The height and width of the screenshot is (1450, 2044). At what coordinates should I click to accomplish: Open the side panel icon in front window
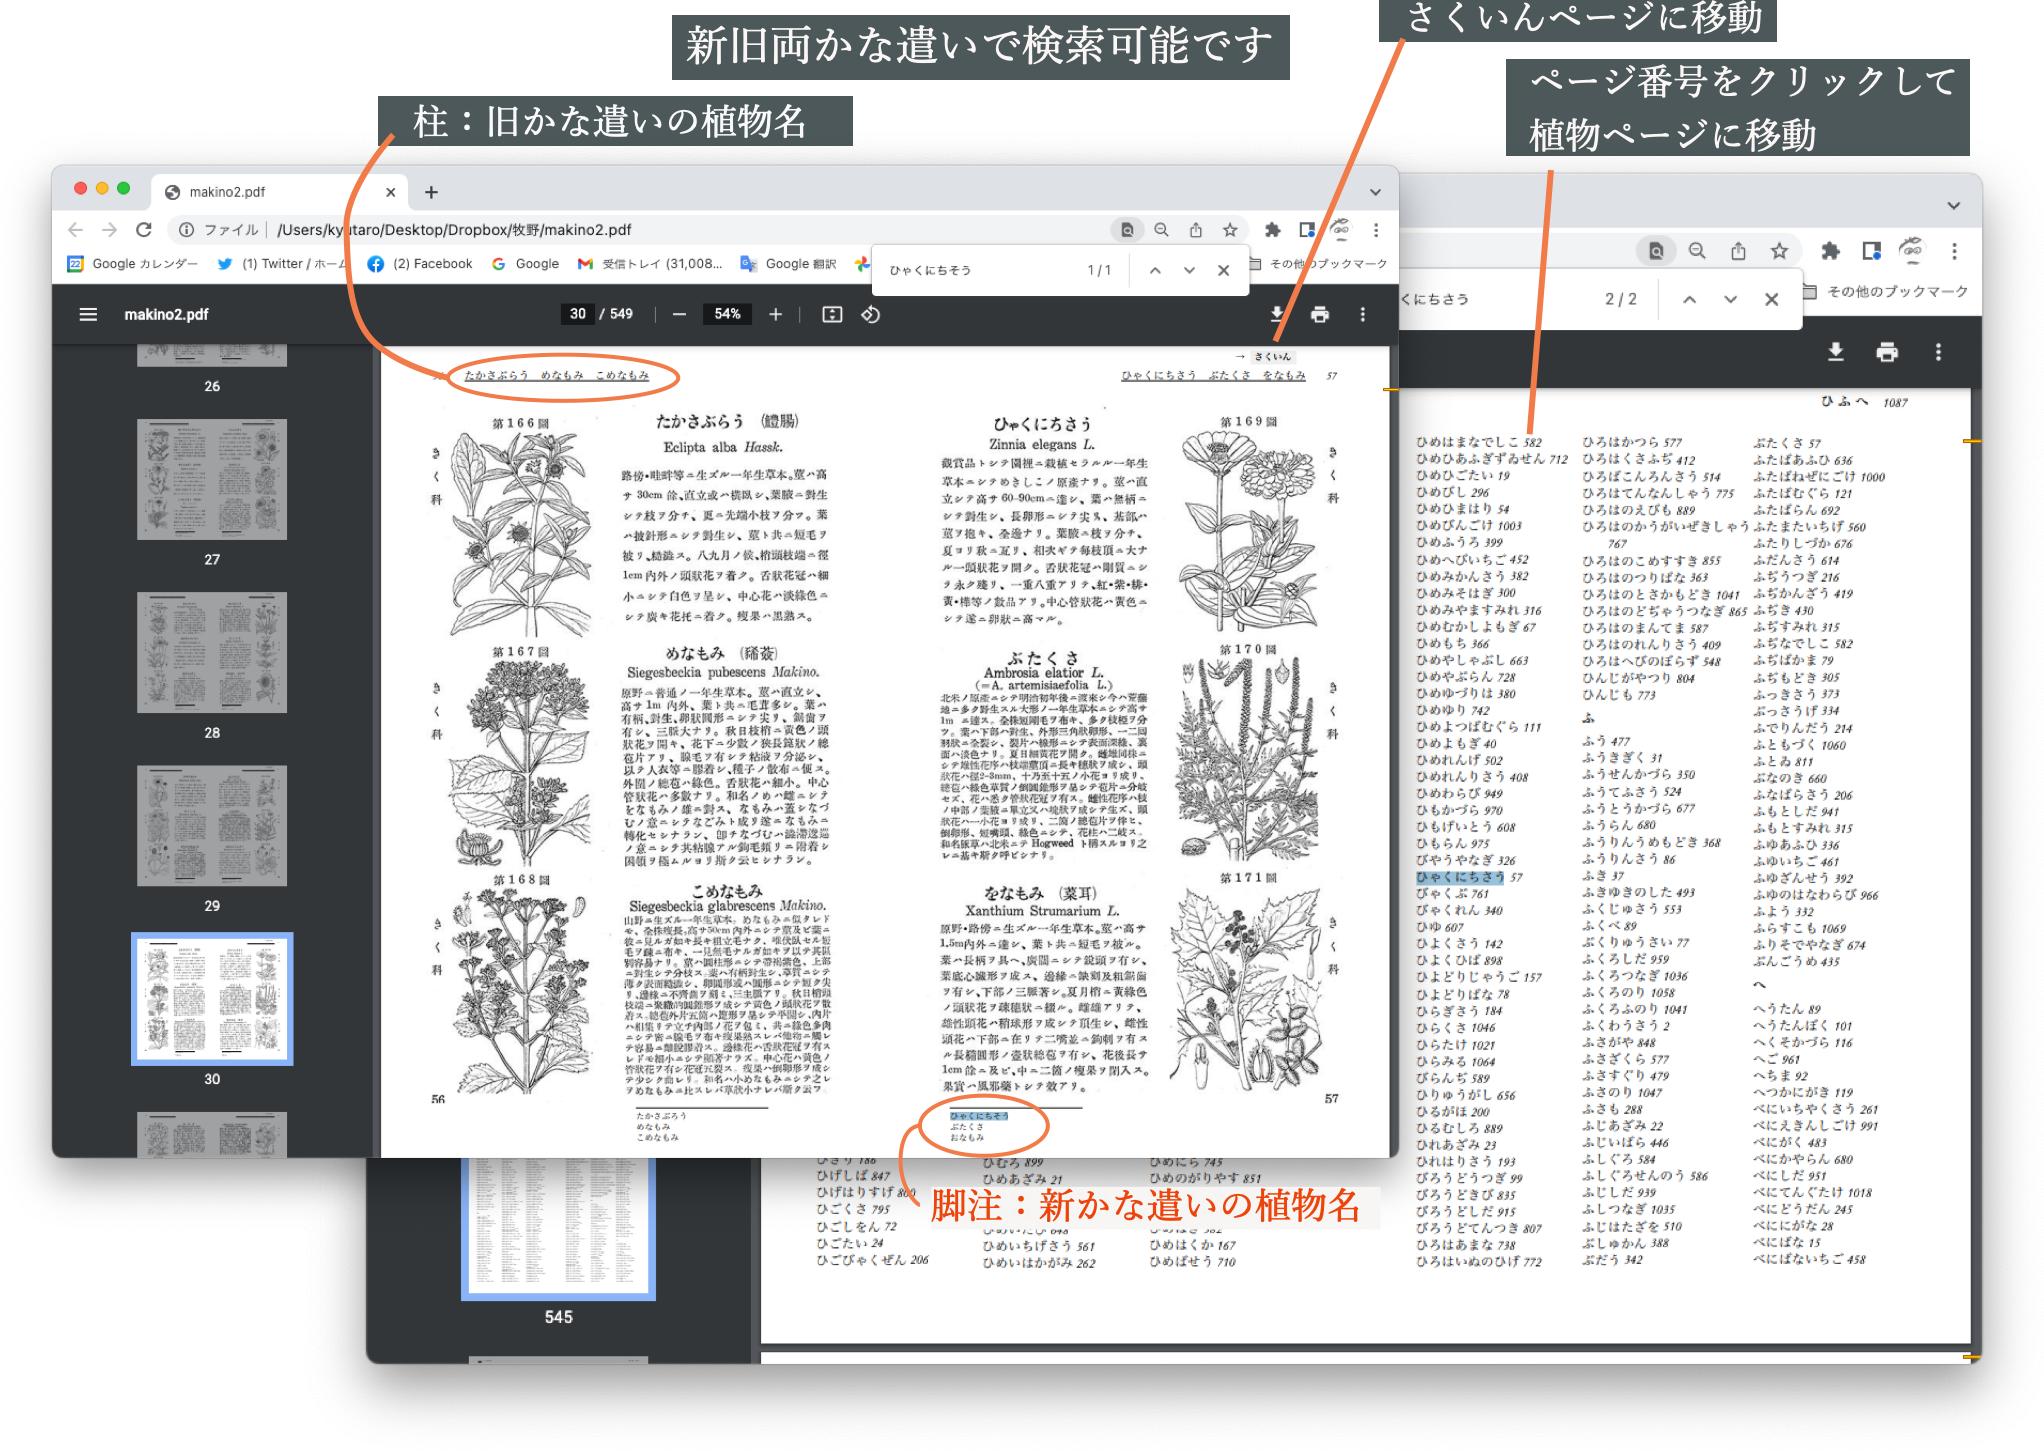pos(1306,230)
